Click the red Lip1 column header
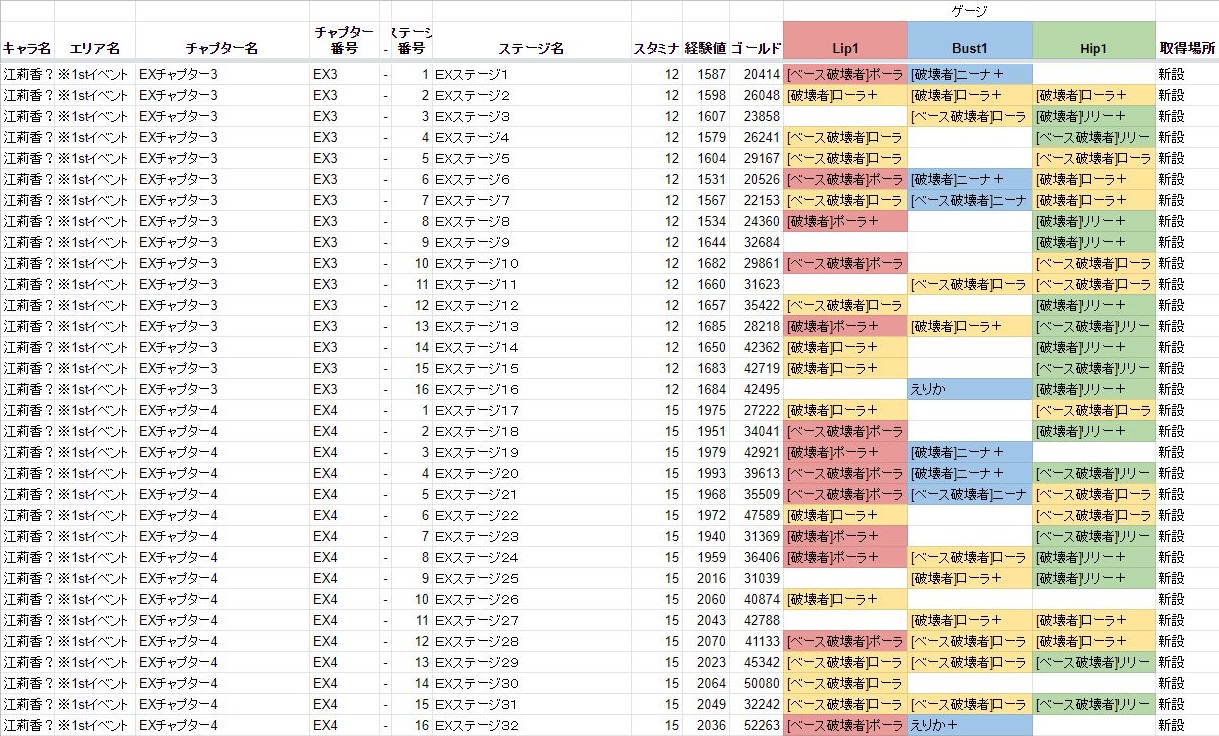 coord(845,47)
